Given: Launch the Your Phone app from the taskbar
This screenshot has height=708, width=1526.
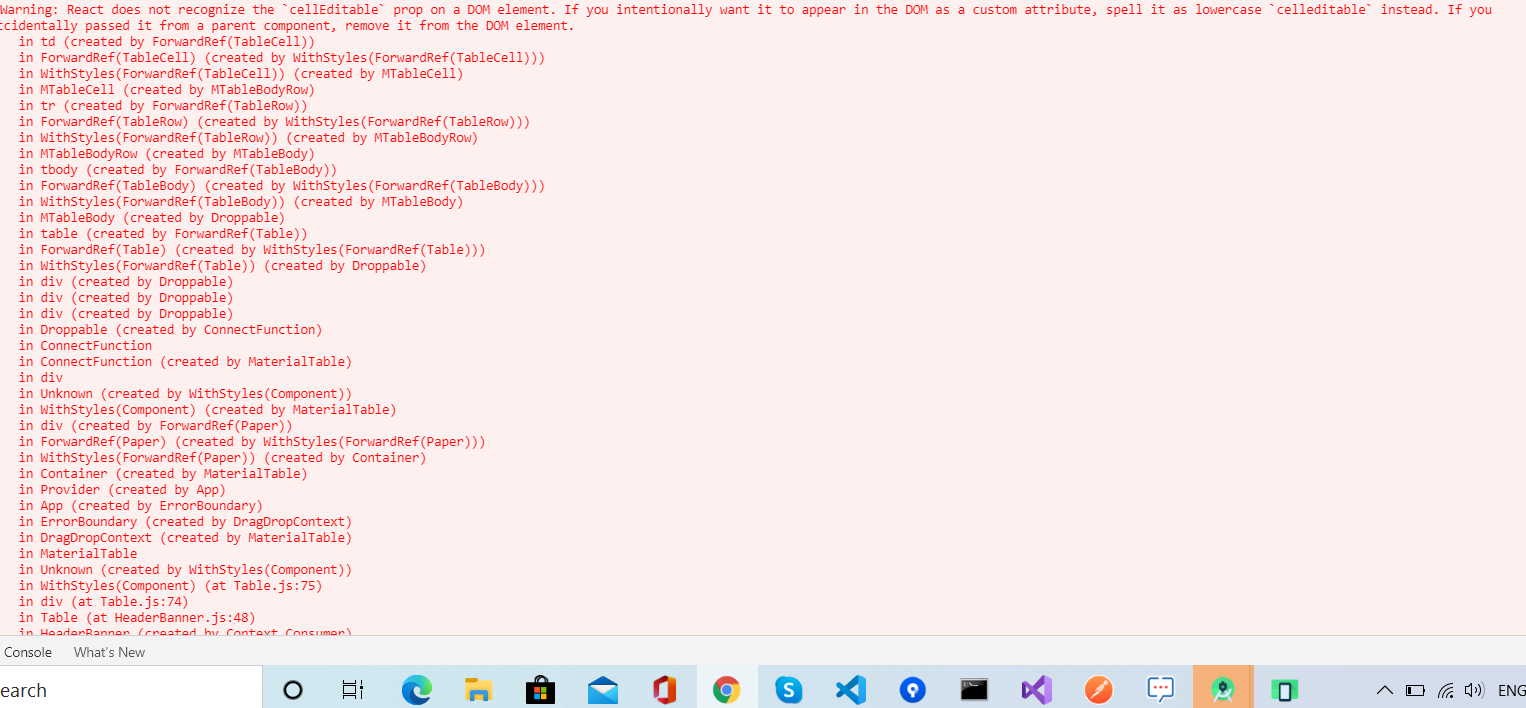Looking at the screenshot, I should [x=1284, y=690].
